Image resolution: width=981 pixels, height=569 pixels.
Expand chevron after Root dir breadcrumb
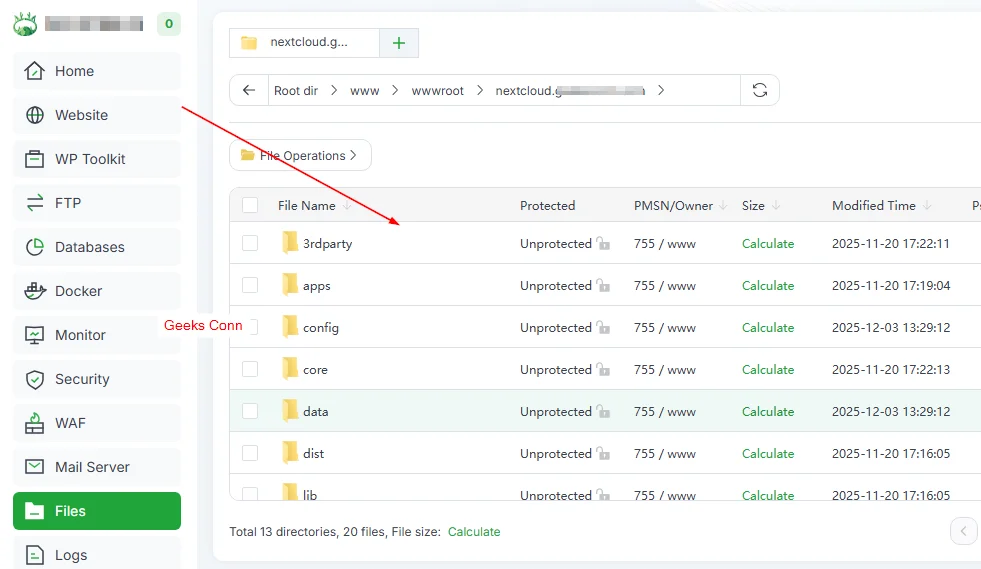click(x=334, y=90)
